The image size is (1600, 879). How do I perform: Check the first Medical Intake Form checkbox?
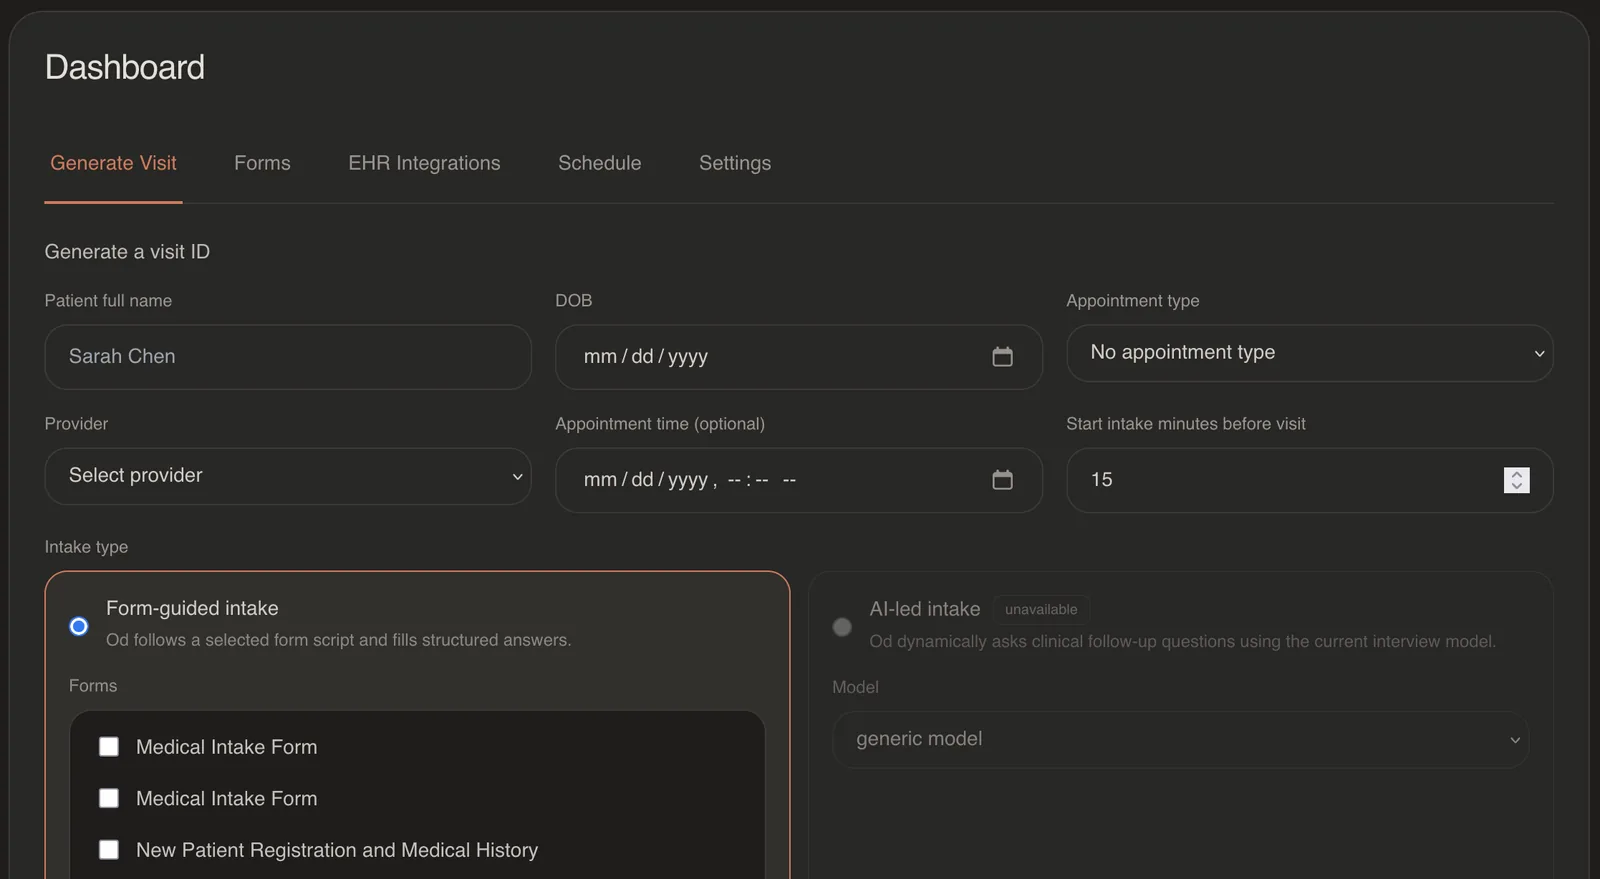click(x=109, y=747)
